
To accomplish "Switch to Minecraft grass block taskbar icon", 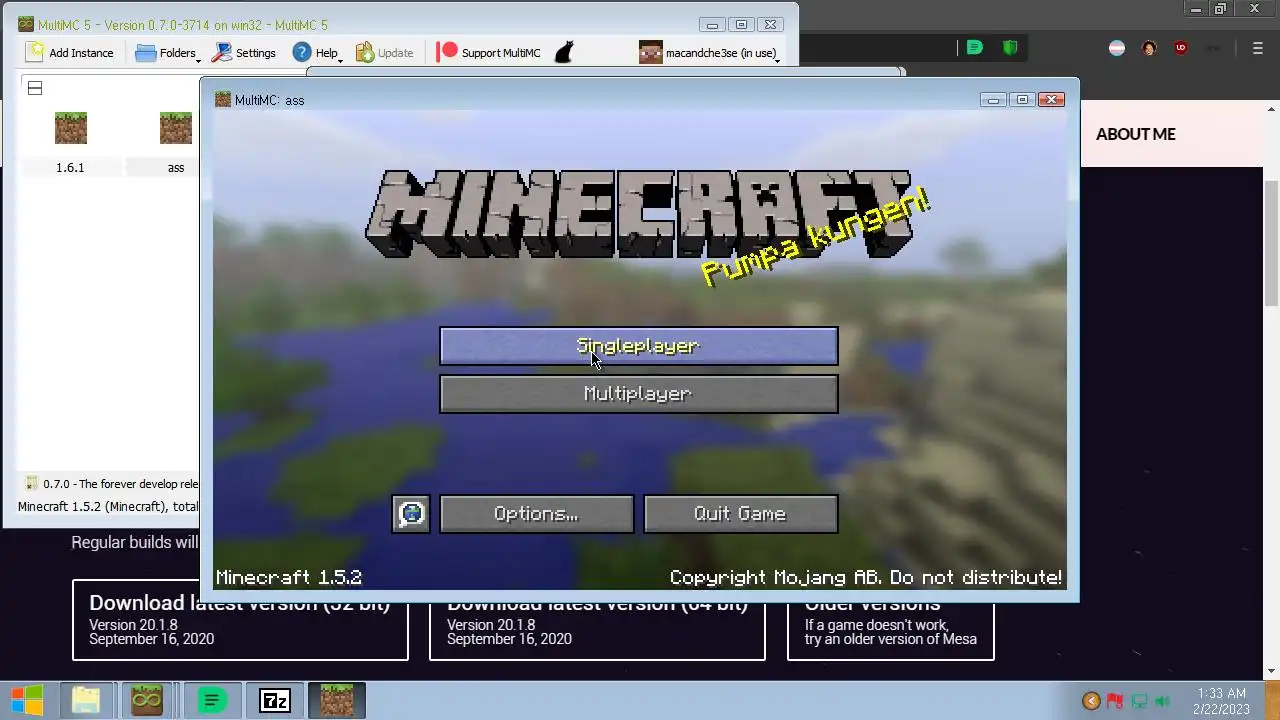I will point(337,701).
